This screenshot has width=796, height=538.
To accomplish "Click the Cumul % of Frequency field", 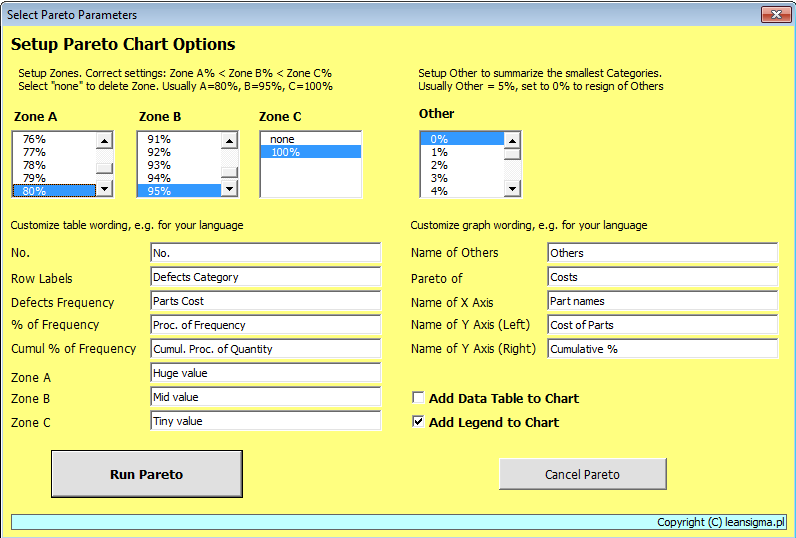I will [265, 349].
